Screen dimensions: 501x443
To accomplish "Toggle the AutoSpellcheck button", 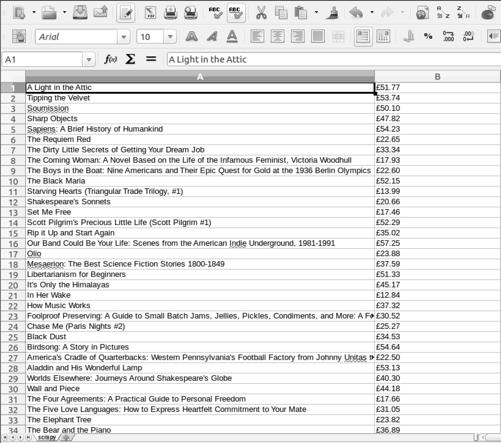I will [x=236, y=13].
